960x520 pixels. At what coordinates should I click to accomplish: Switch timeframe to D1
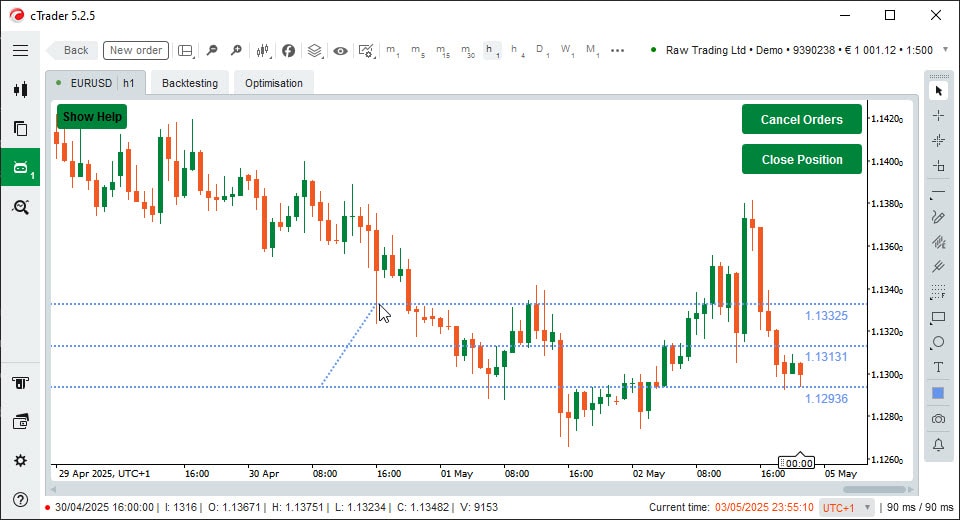point(541,50)
